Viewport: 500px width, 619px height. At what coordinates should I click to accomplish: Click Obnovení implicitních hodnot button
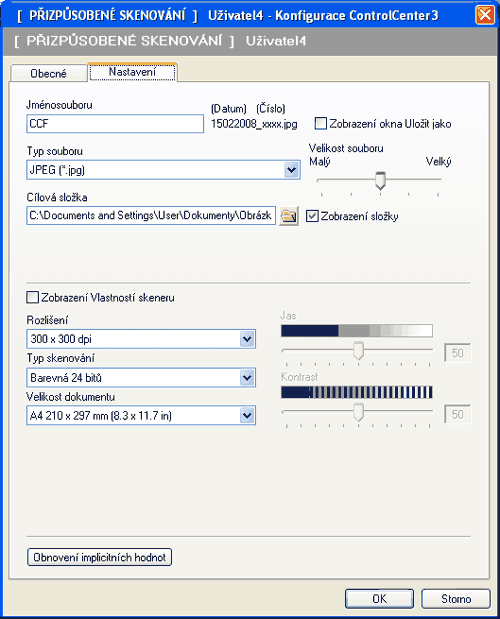99,557
